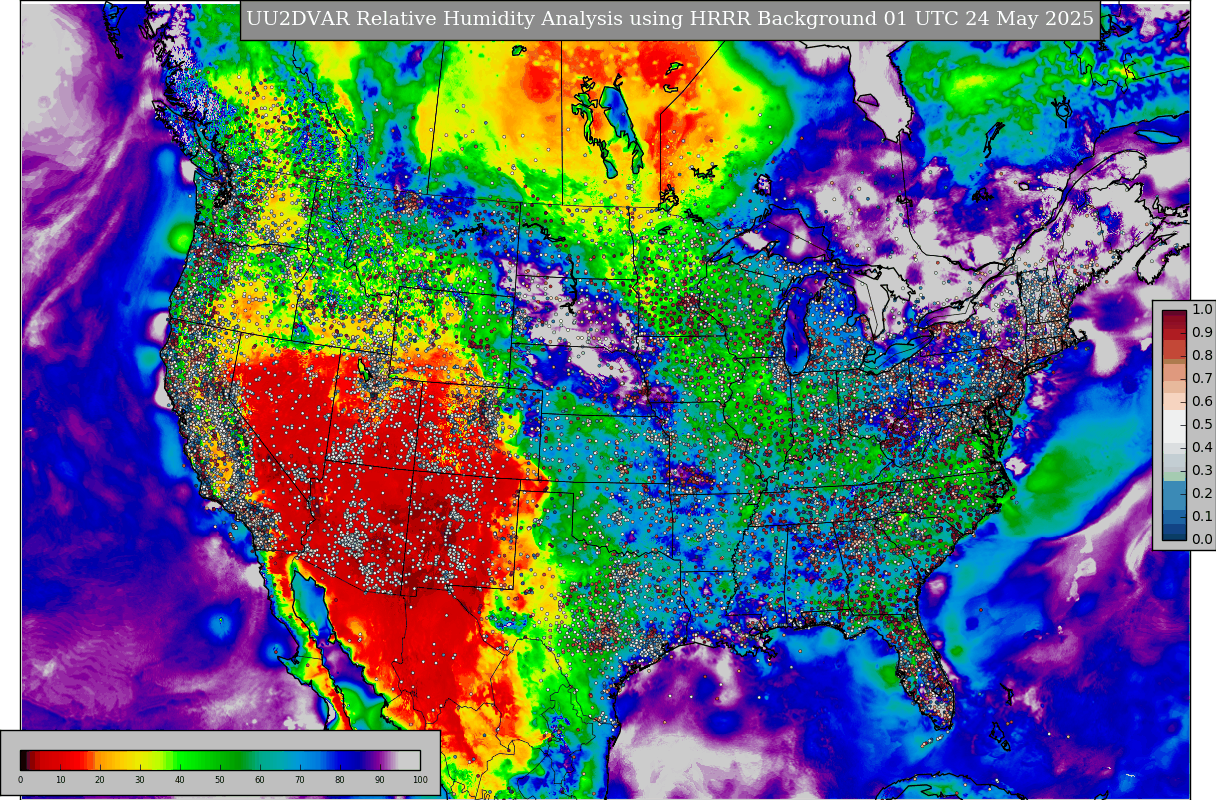This screenshot has height=800, width=1216.
Task: Click the '0.0' label on the right colorbar
Action: (1202, 540)
